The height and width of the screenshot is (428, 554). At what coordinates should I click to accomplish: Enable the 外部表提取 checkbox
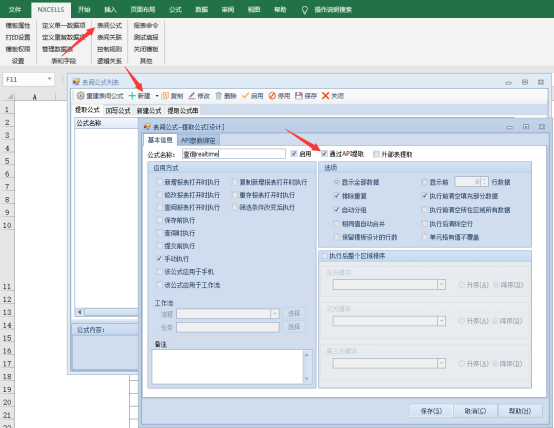[376, 154]
